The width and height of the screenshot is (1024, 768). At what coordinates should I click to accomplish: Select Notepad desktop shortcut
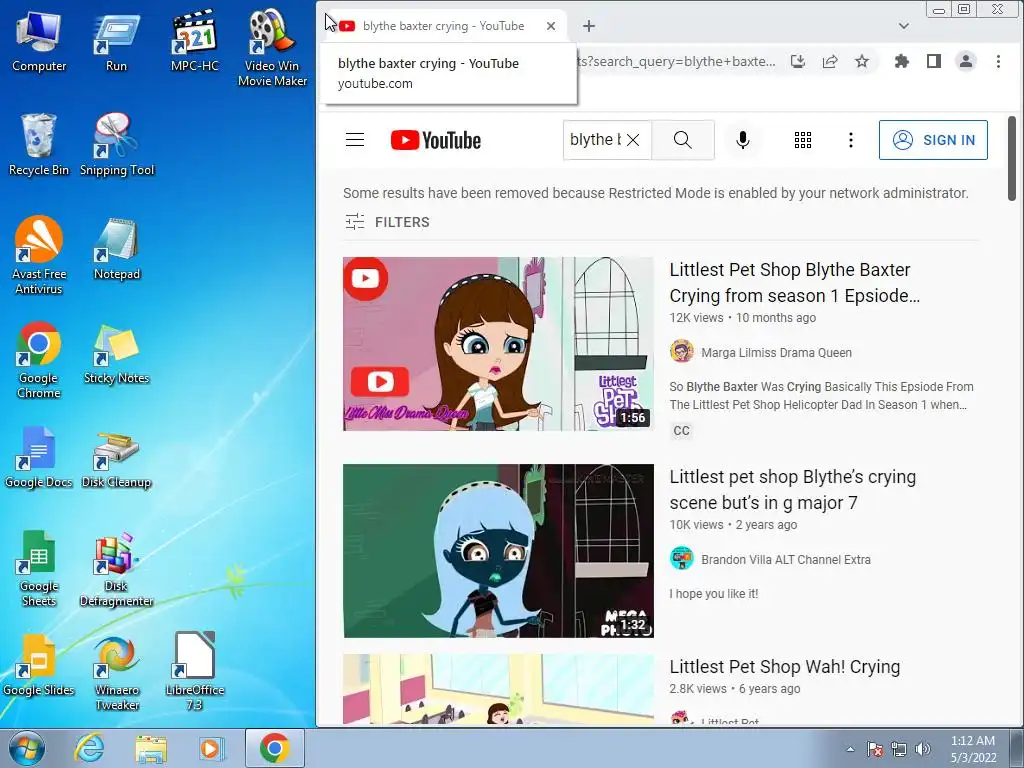pos(116,249)
